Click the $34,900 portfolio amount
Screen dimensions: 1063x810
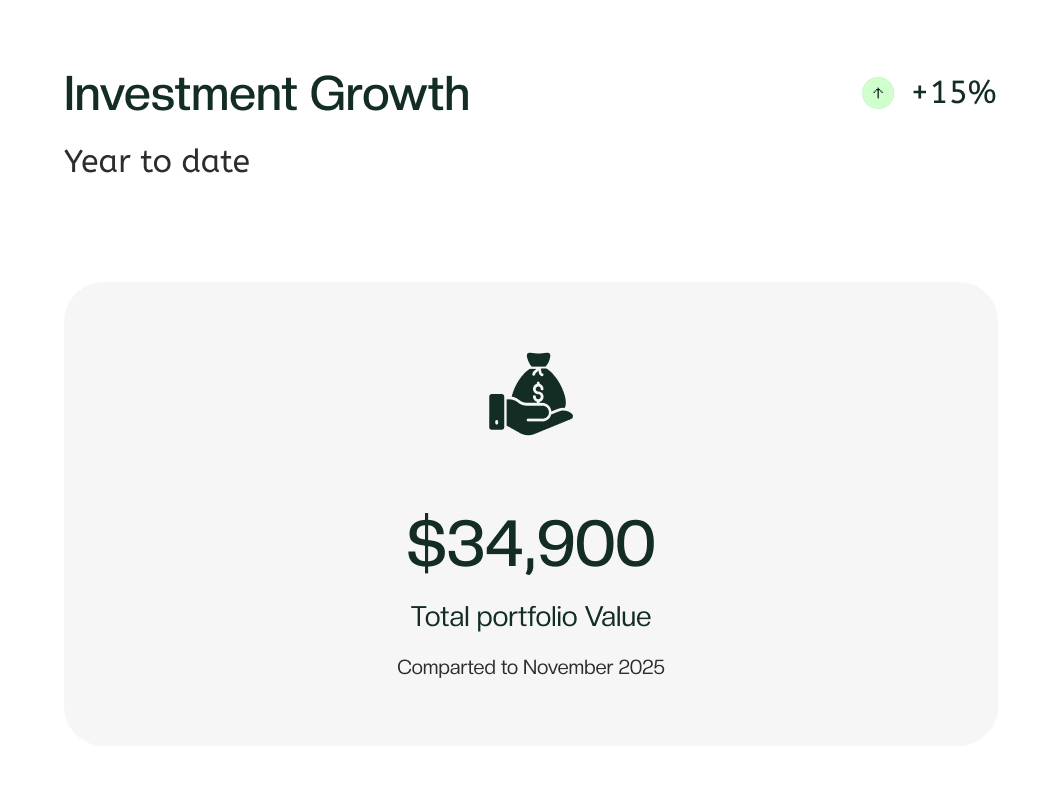[x=531, y=543]
